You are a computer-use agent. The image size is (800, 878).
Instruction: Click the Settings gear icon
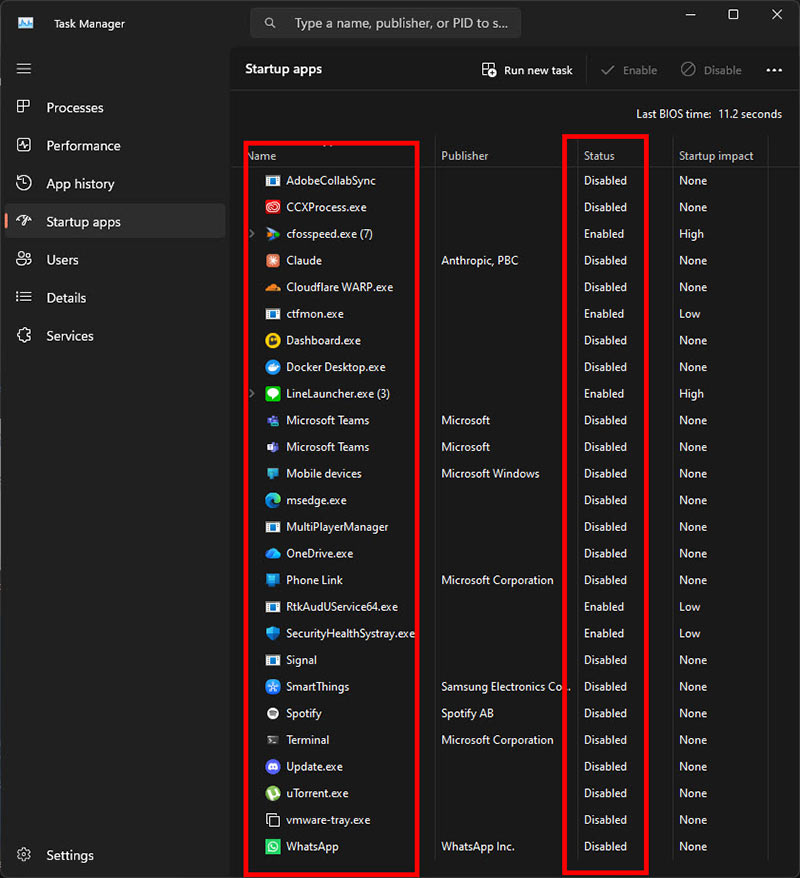(x=24, y=854)
